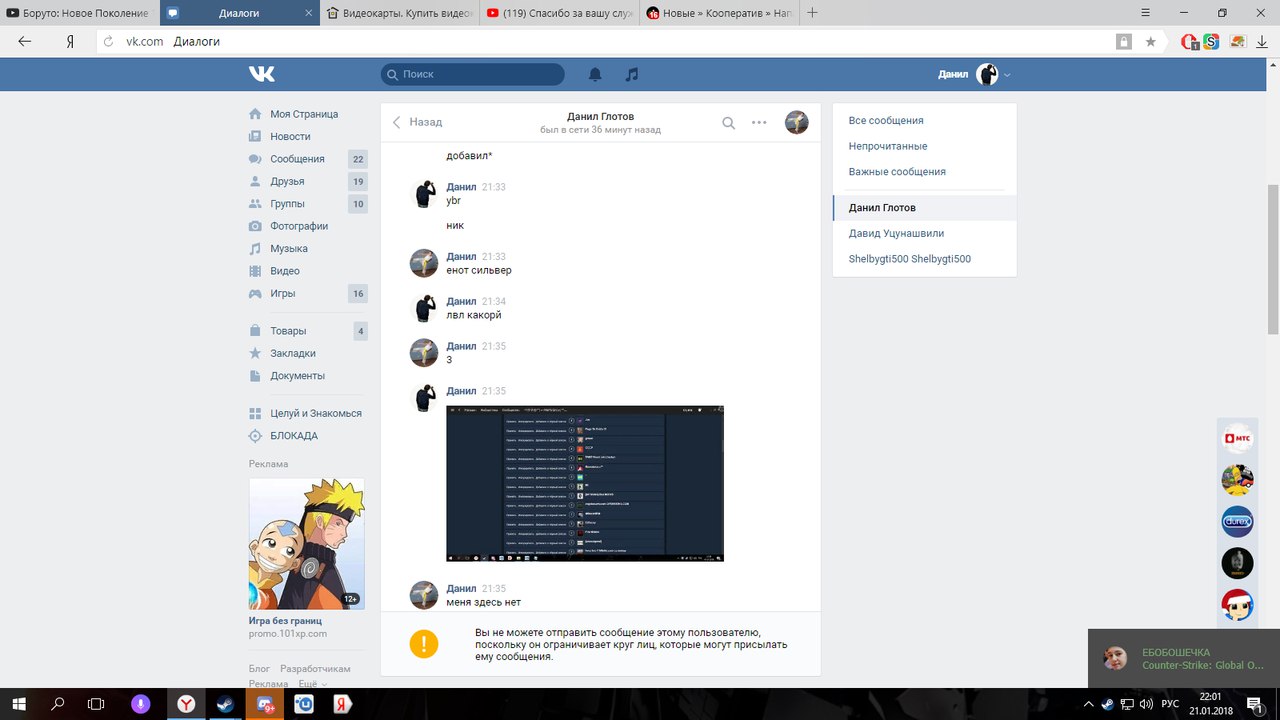Open the Игра без границ ad image
The height and width of the screenshot is (720, 1280).
pyautogui.click(x=306, y=544)
